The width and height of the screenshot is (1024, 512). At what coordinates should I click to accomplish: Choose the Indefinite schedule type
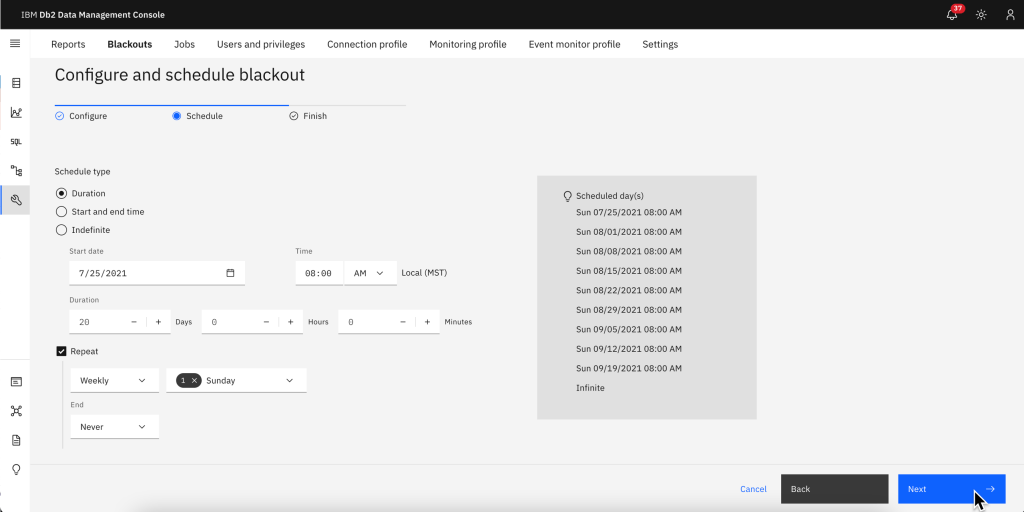tap(62, 230)
